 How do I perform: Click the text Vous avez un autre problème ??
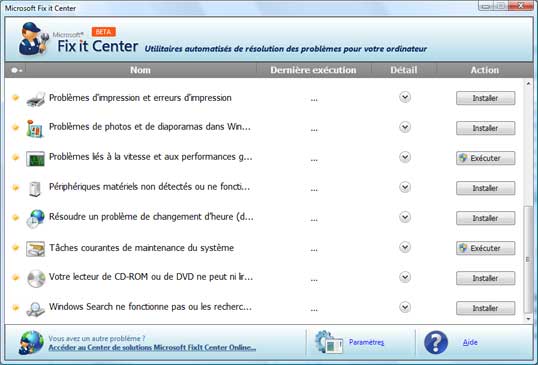click(97, 338)
